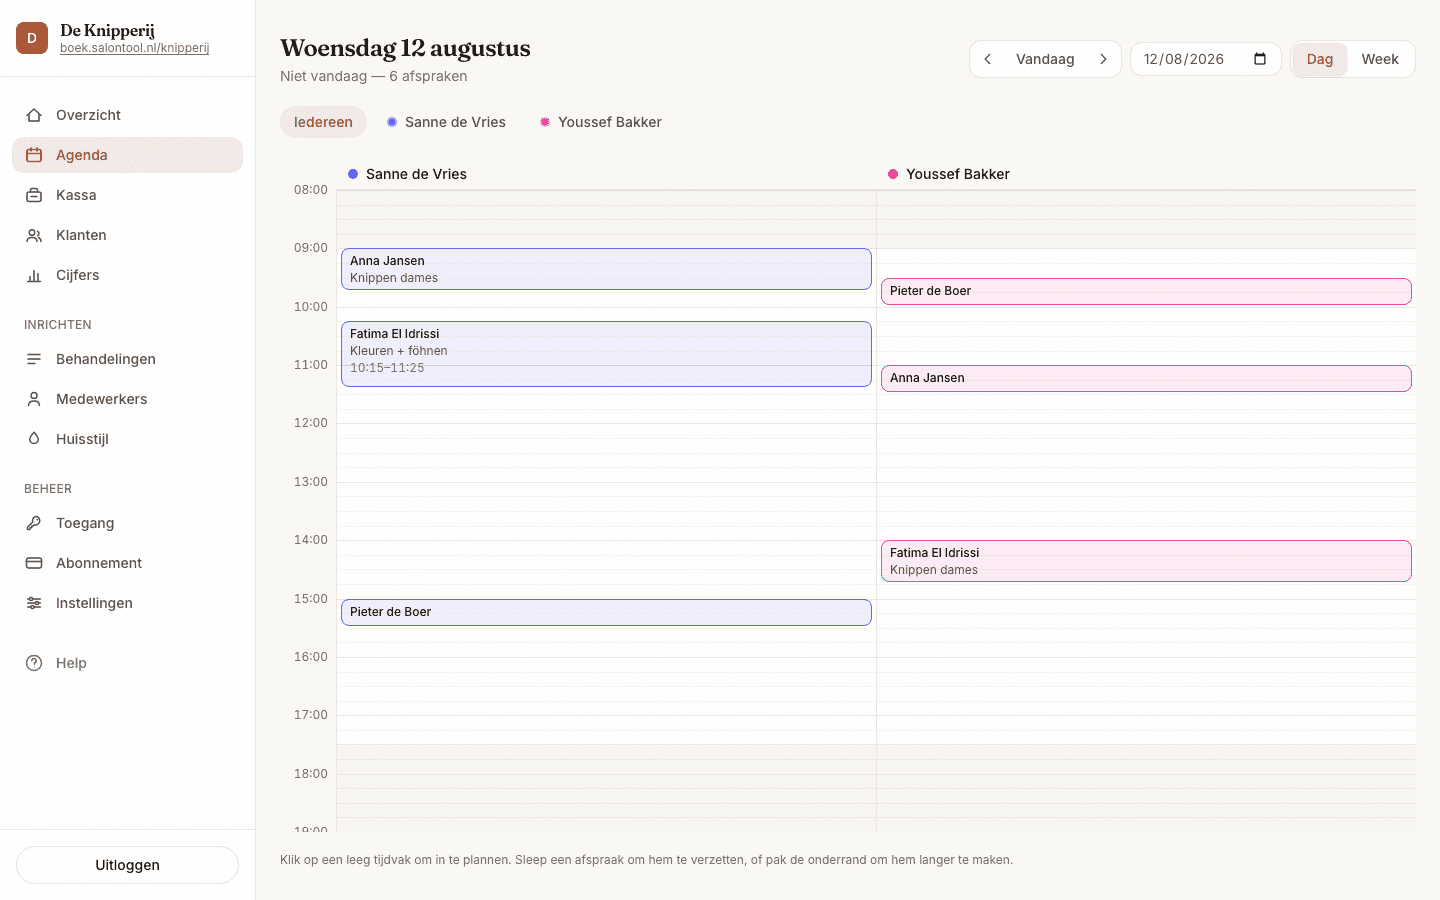Go to the previous day arrow
Viewport: 1440px width, 900px height.
(988, 59)
